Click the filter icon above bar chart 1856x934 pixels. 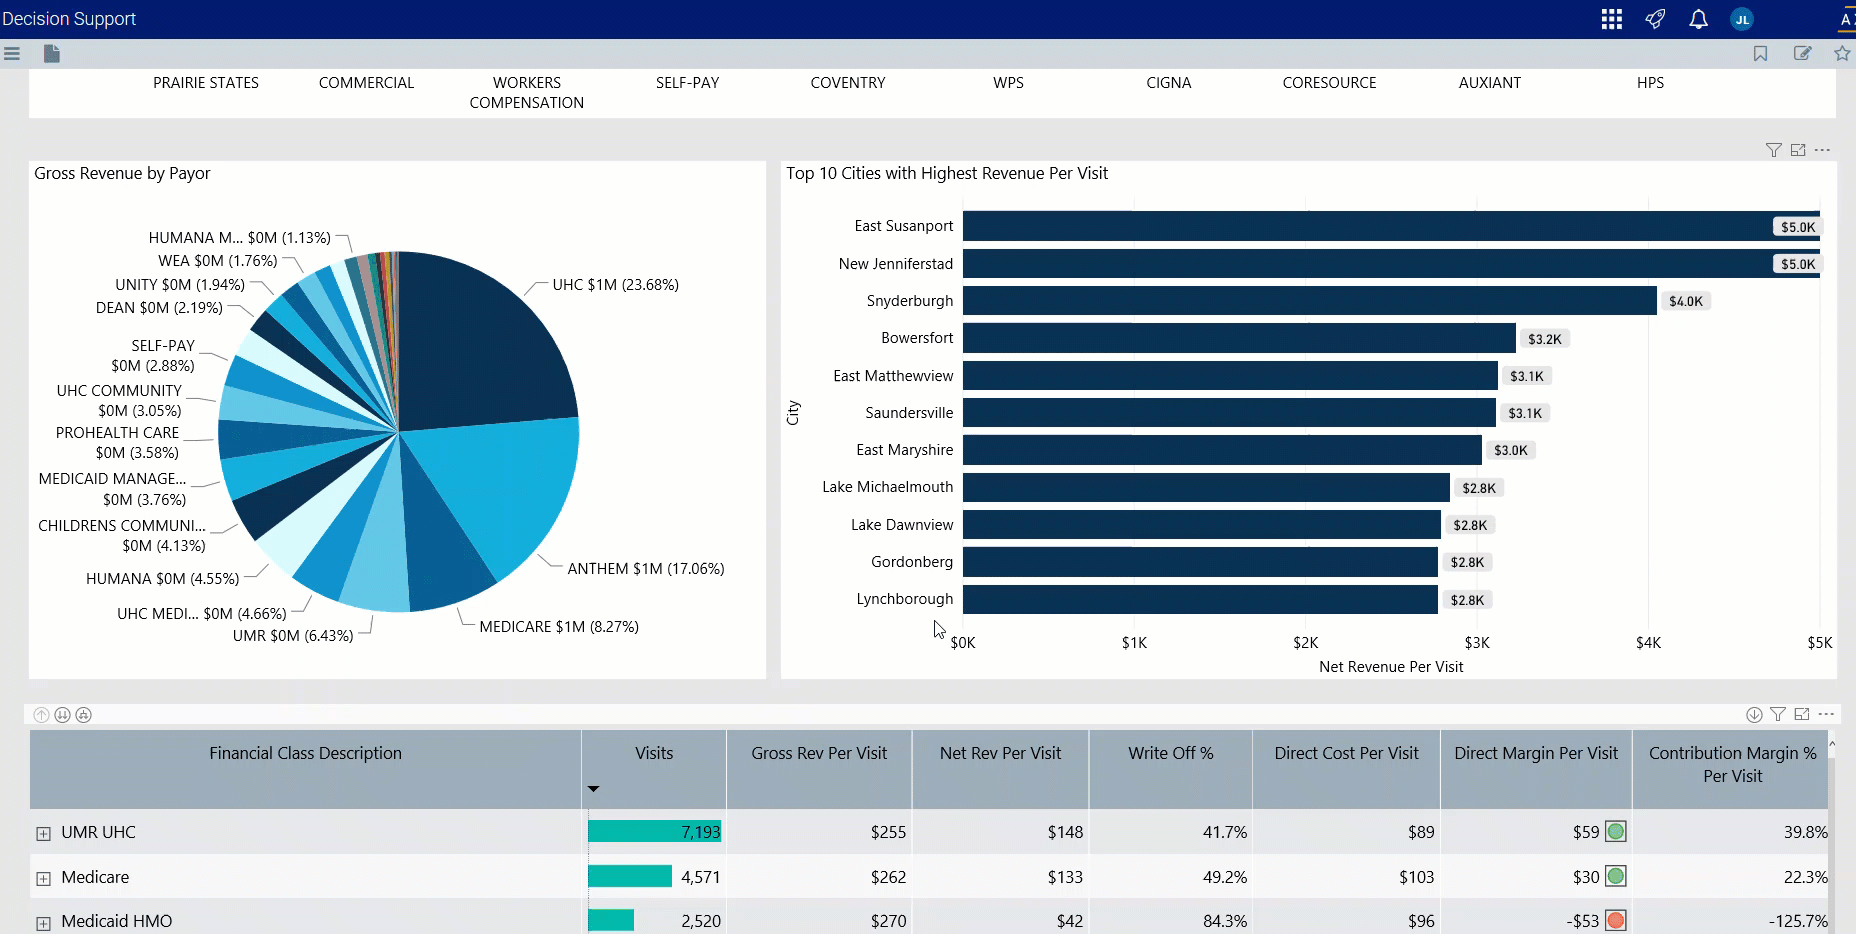pos(1773,150)
